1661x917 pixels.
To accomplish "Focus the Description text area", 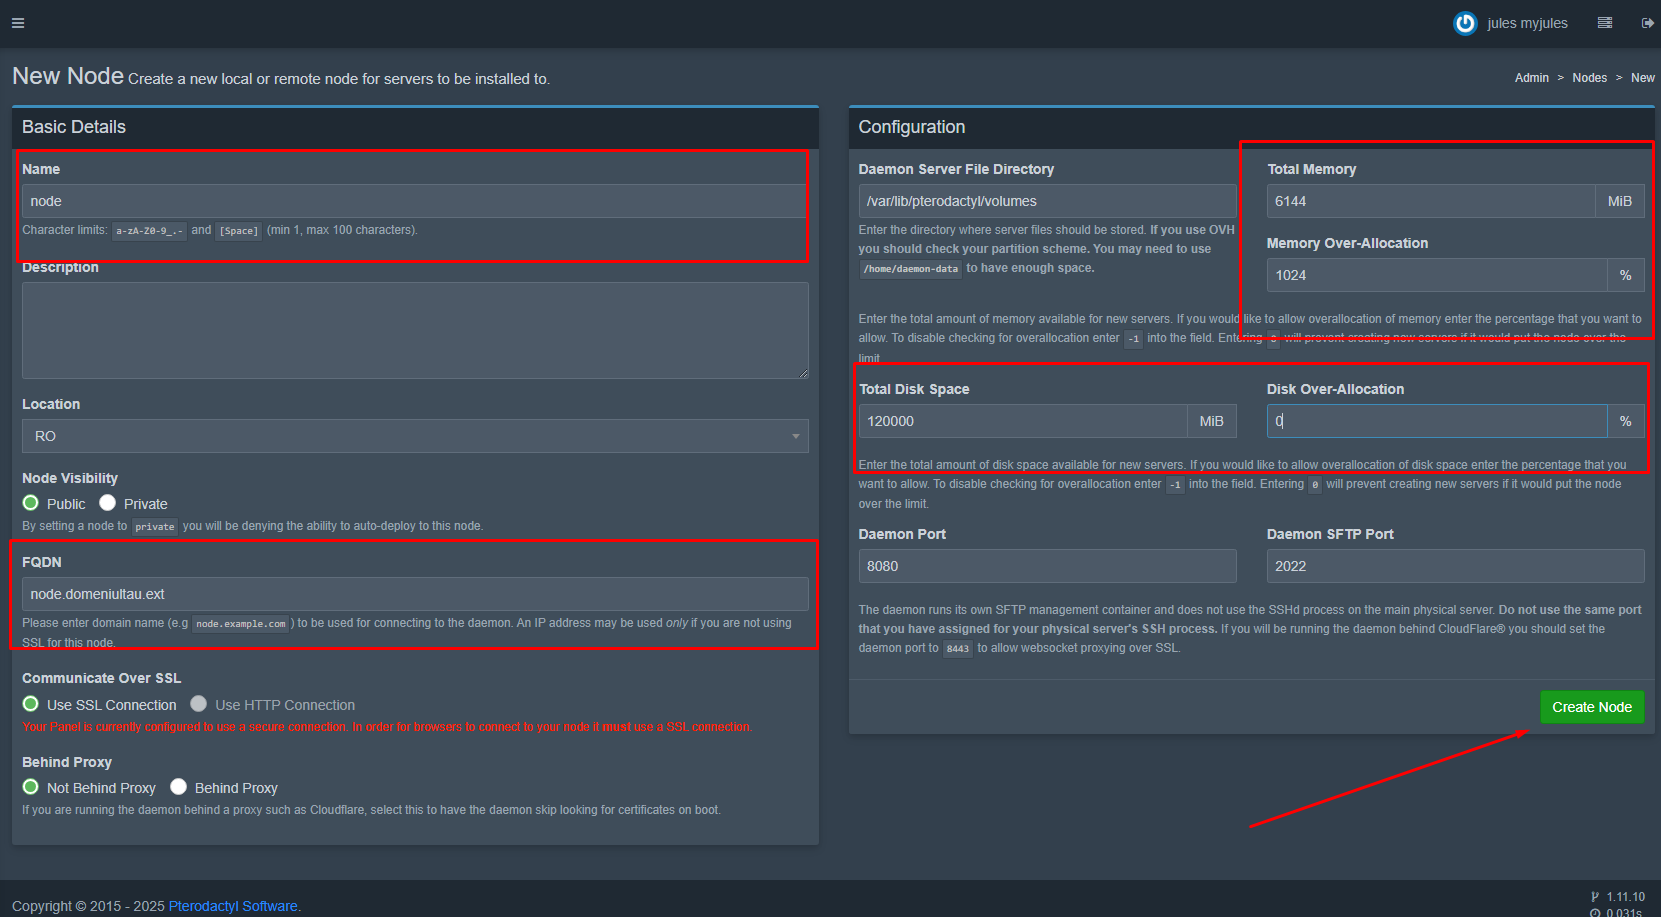I will point(415,330).
